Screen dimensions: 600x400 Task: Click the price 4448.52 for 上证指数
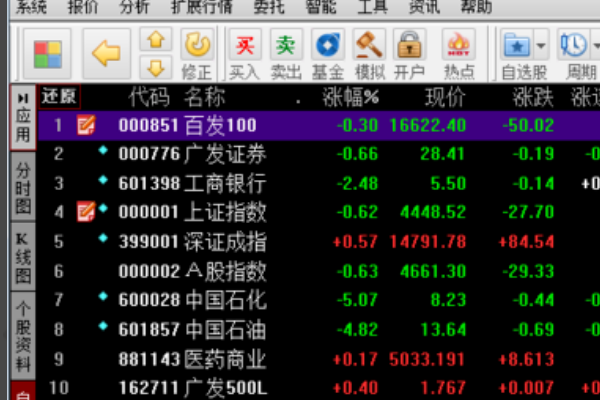click(x=433, y=212)
